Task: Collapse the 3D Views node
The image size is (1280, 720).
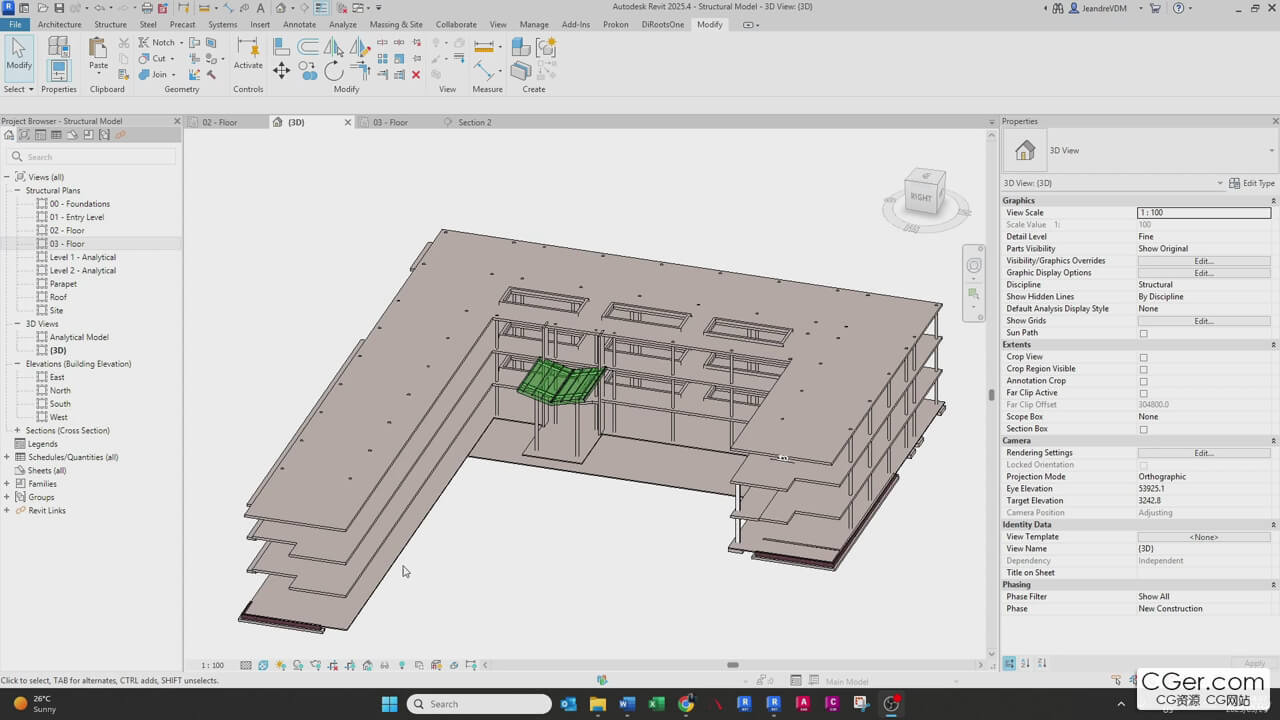Action: pos(17,324)
